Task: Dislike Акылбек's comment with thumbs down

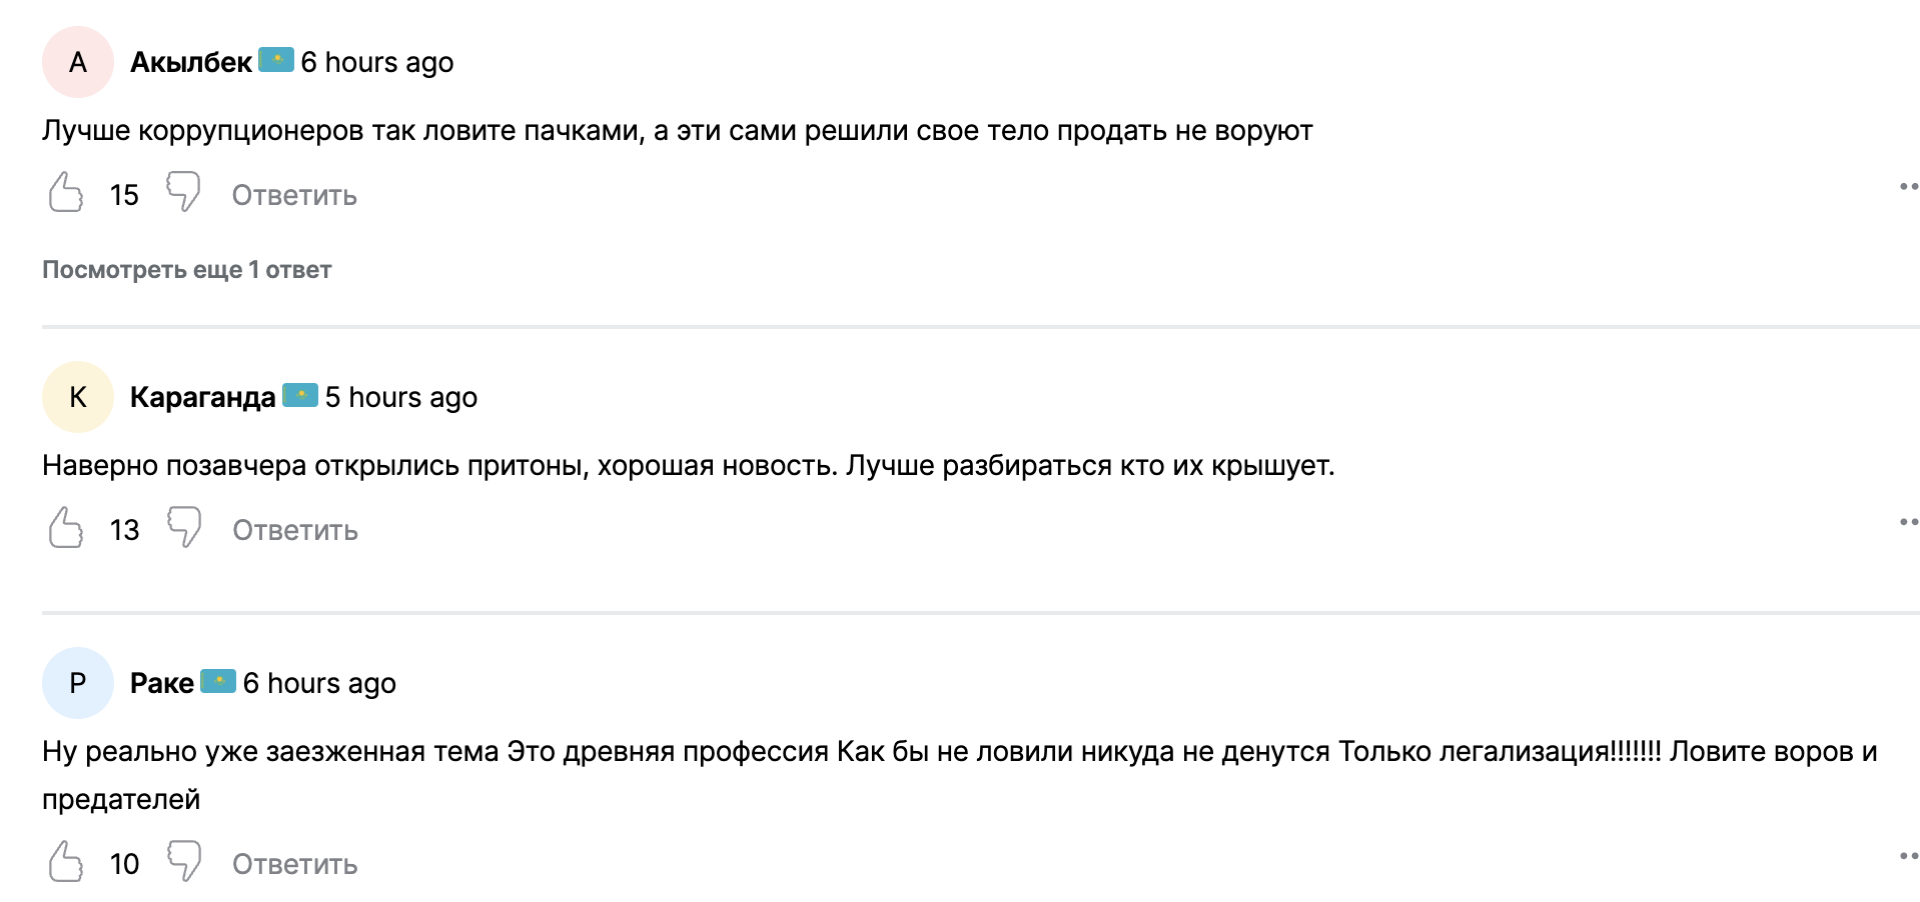Action: [183, 191]
